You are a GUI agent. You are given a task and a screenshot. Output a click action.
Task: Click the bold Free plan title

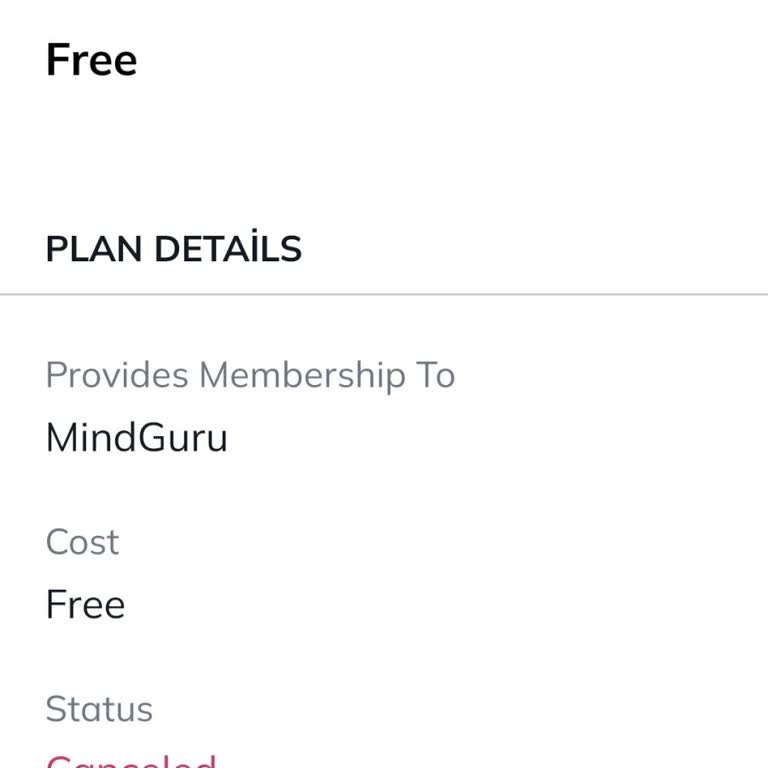coord(91,60)
